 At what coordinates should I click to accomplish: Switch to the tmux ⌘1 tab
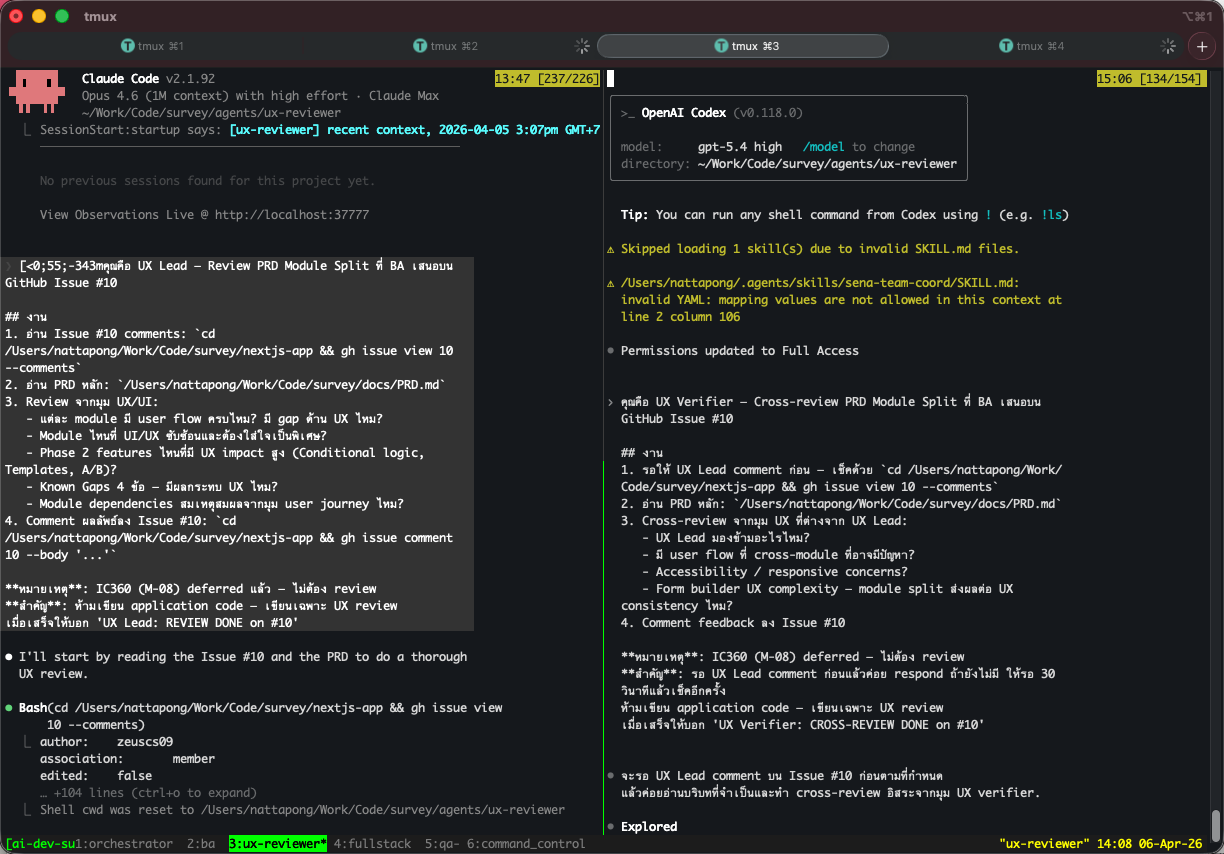pos(162,46)
